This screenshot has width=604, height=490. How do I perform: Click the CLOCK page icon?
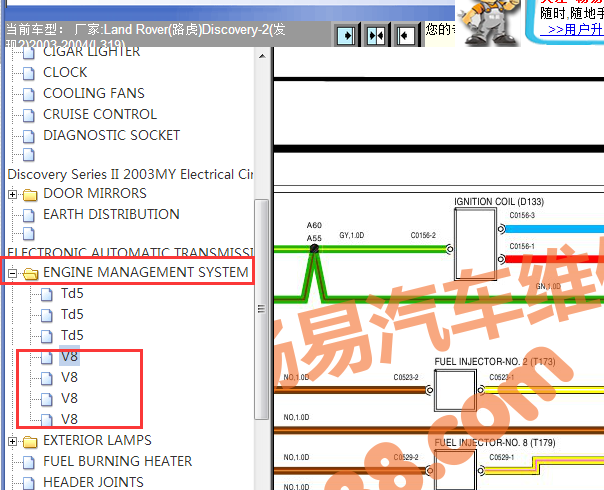click(29, 73)
